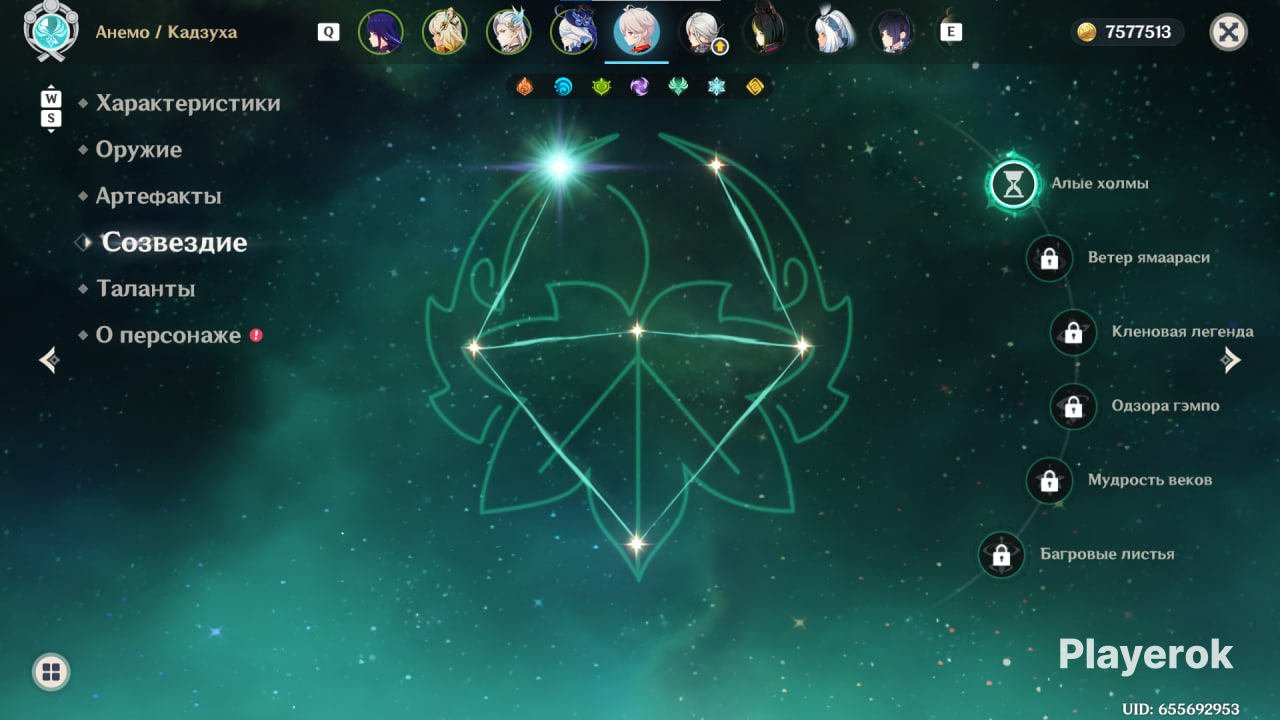
Task: Click the large glowing activated constellation star
Action: [559, 166]
